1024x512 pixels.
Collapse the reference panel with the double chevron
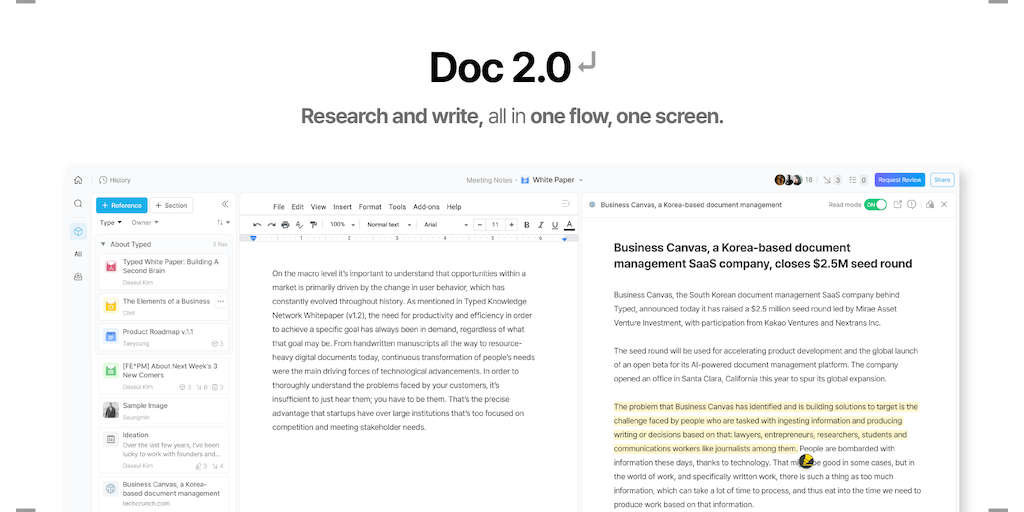[x=225, y=204]
